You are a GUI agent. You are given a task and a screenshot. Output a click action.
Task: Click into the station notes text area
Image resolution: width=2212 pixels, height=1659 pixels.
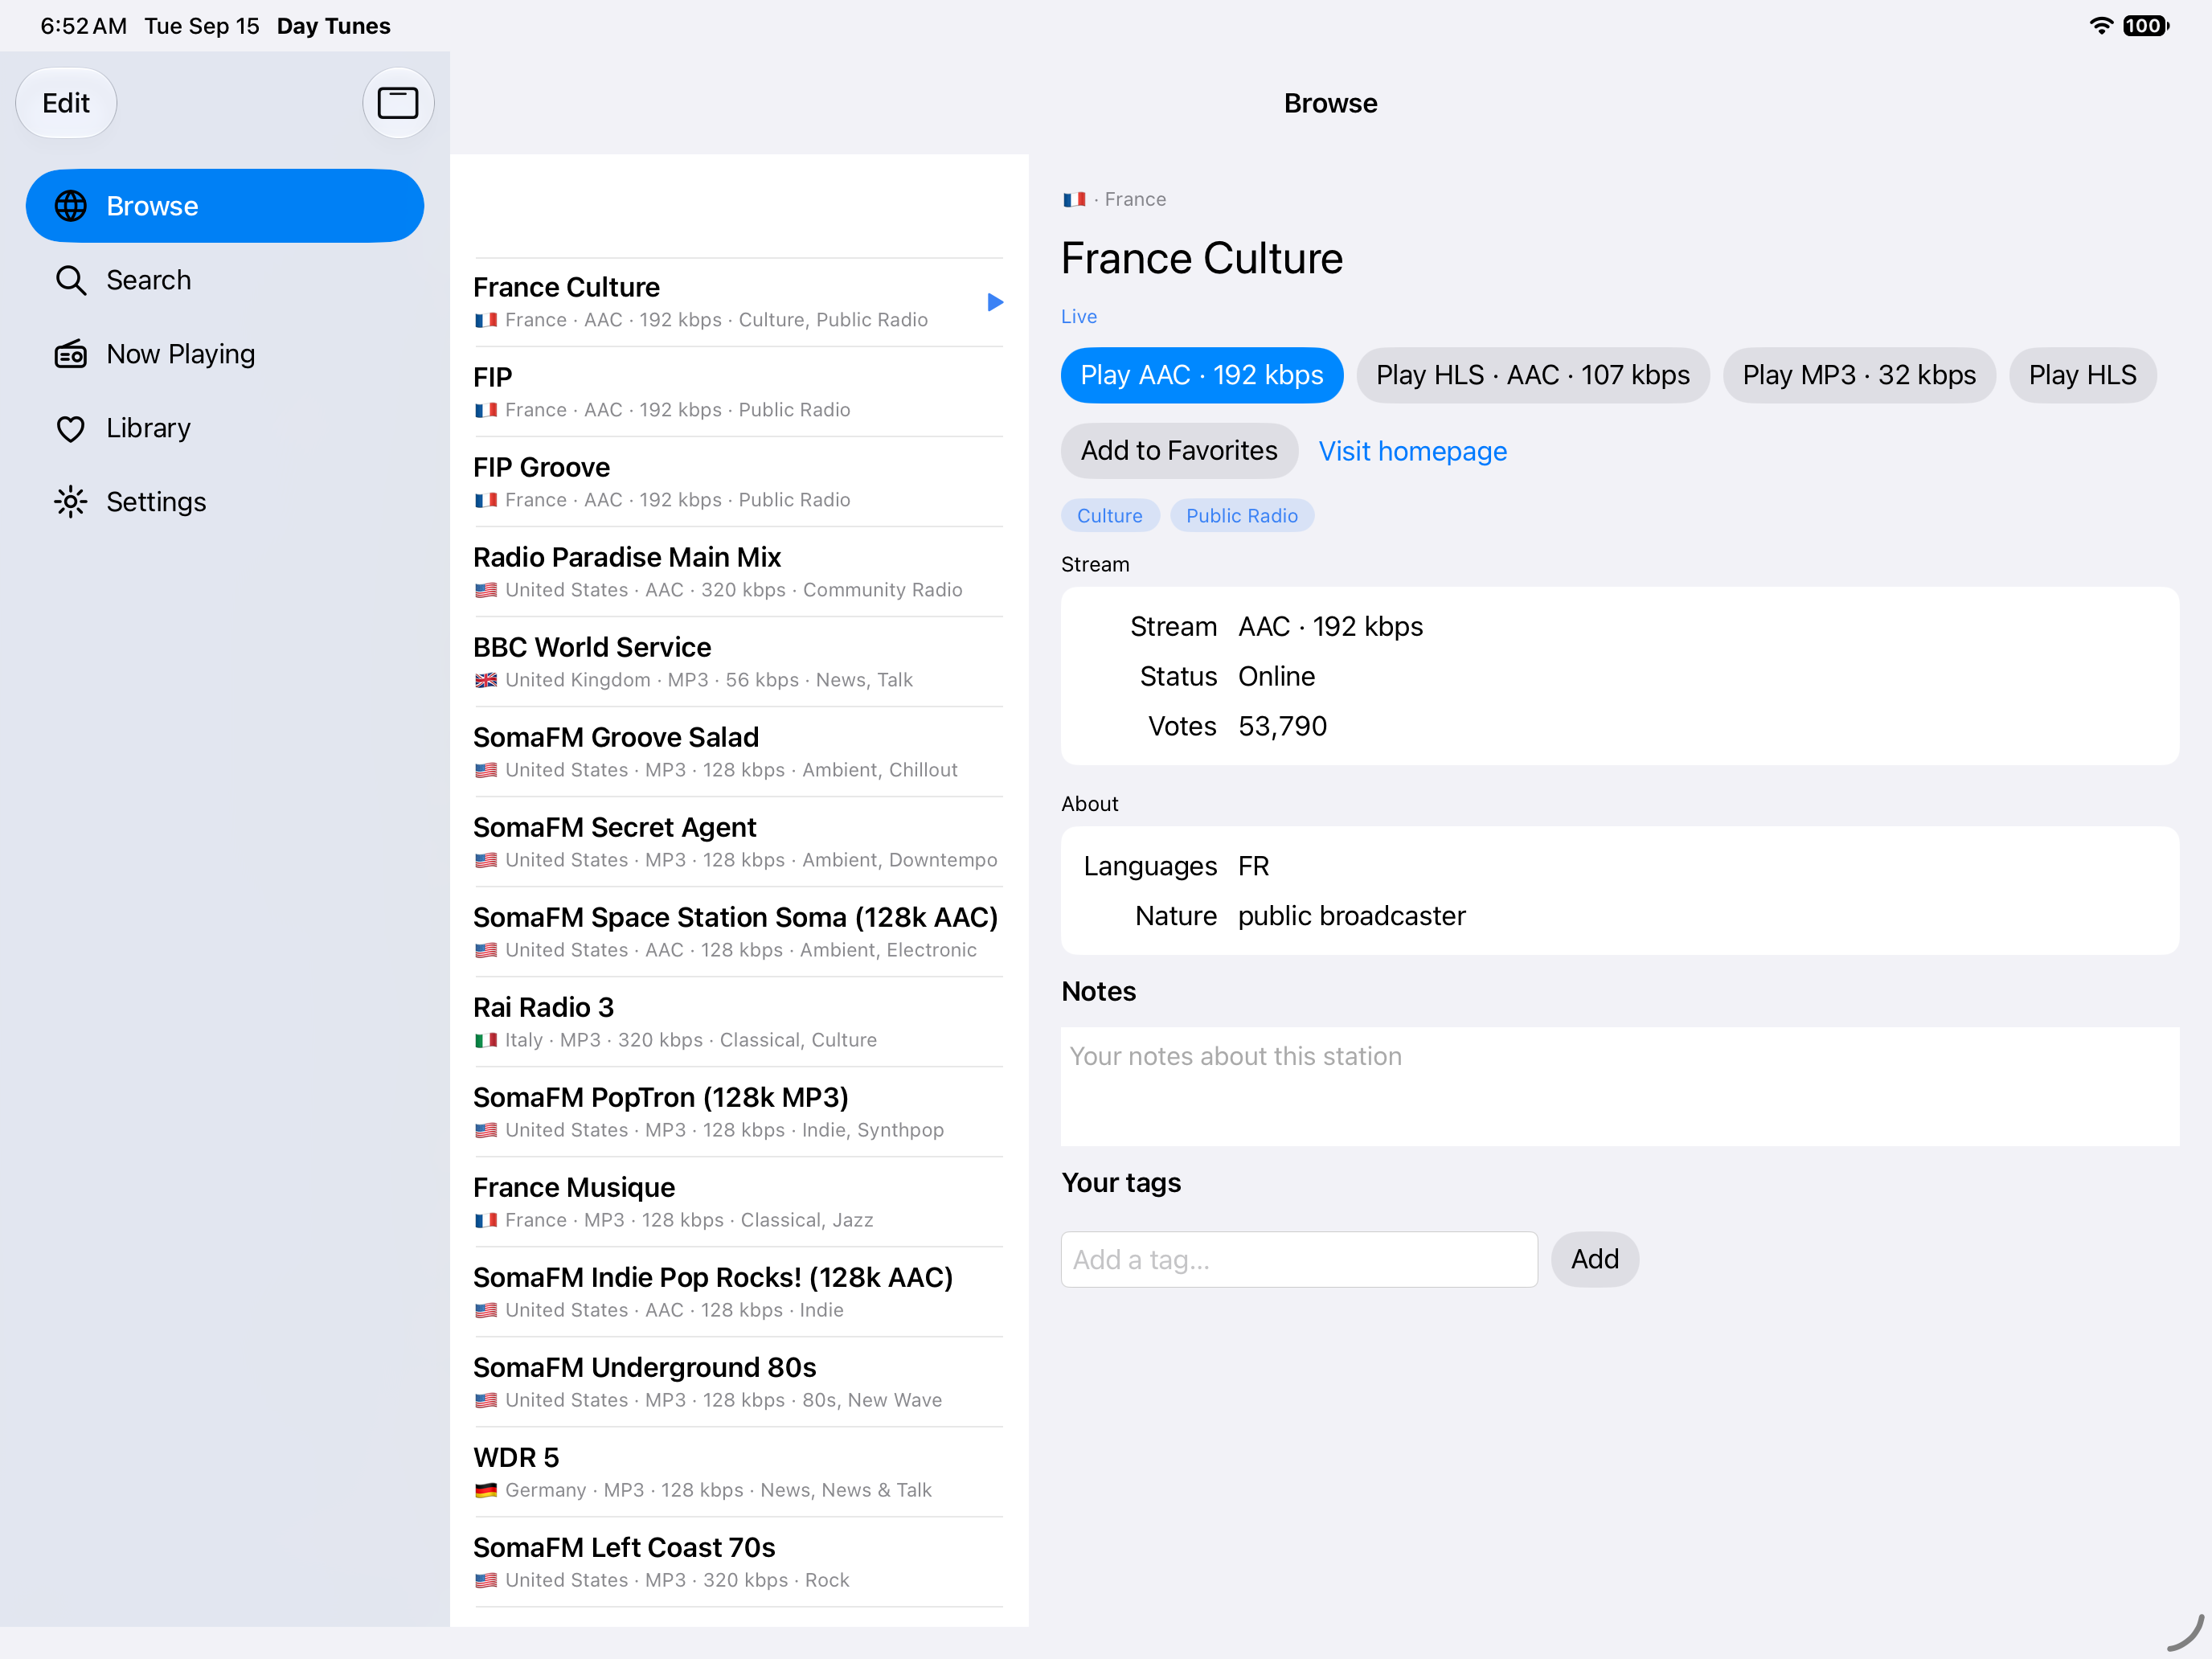pyautogui.click(x=1619, y=1086)
